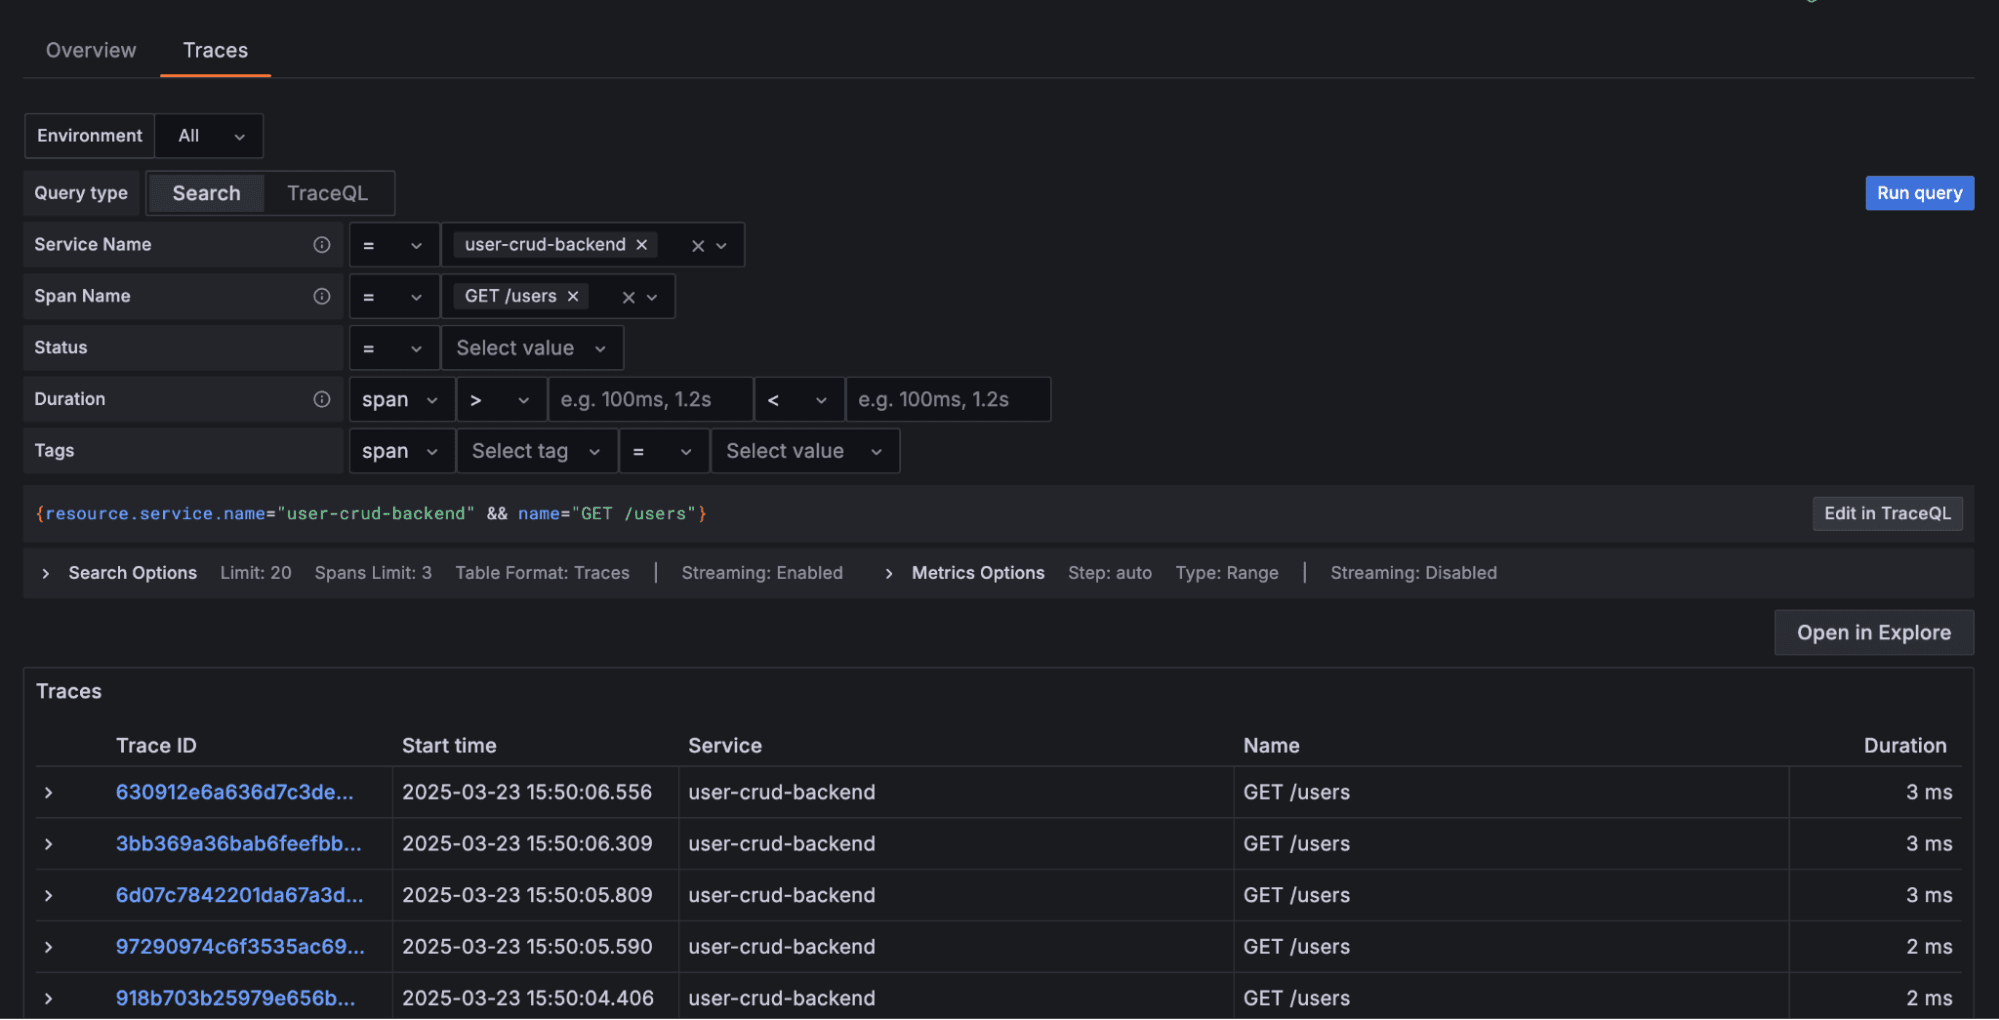Clear the Service Name filter with its x icon
The width and height of the screenshot is (1999, 1020).
tap(697, 244)
